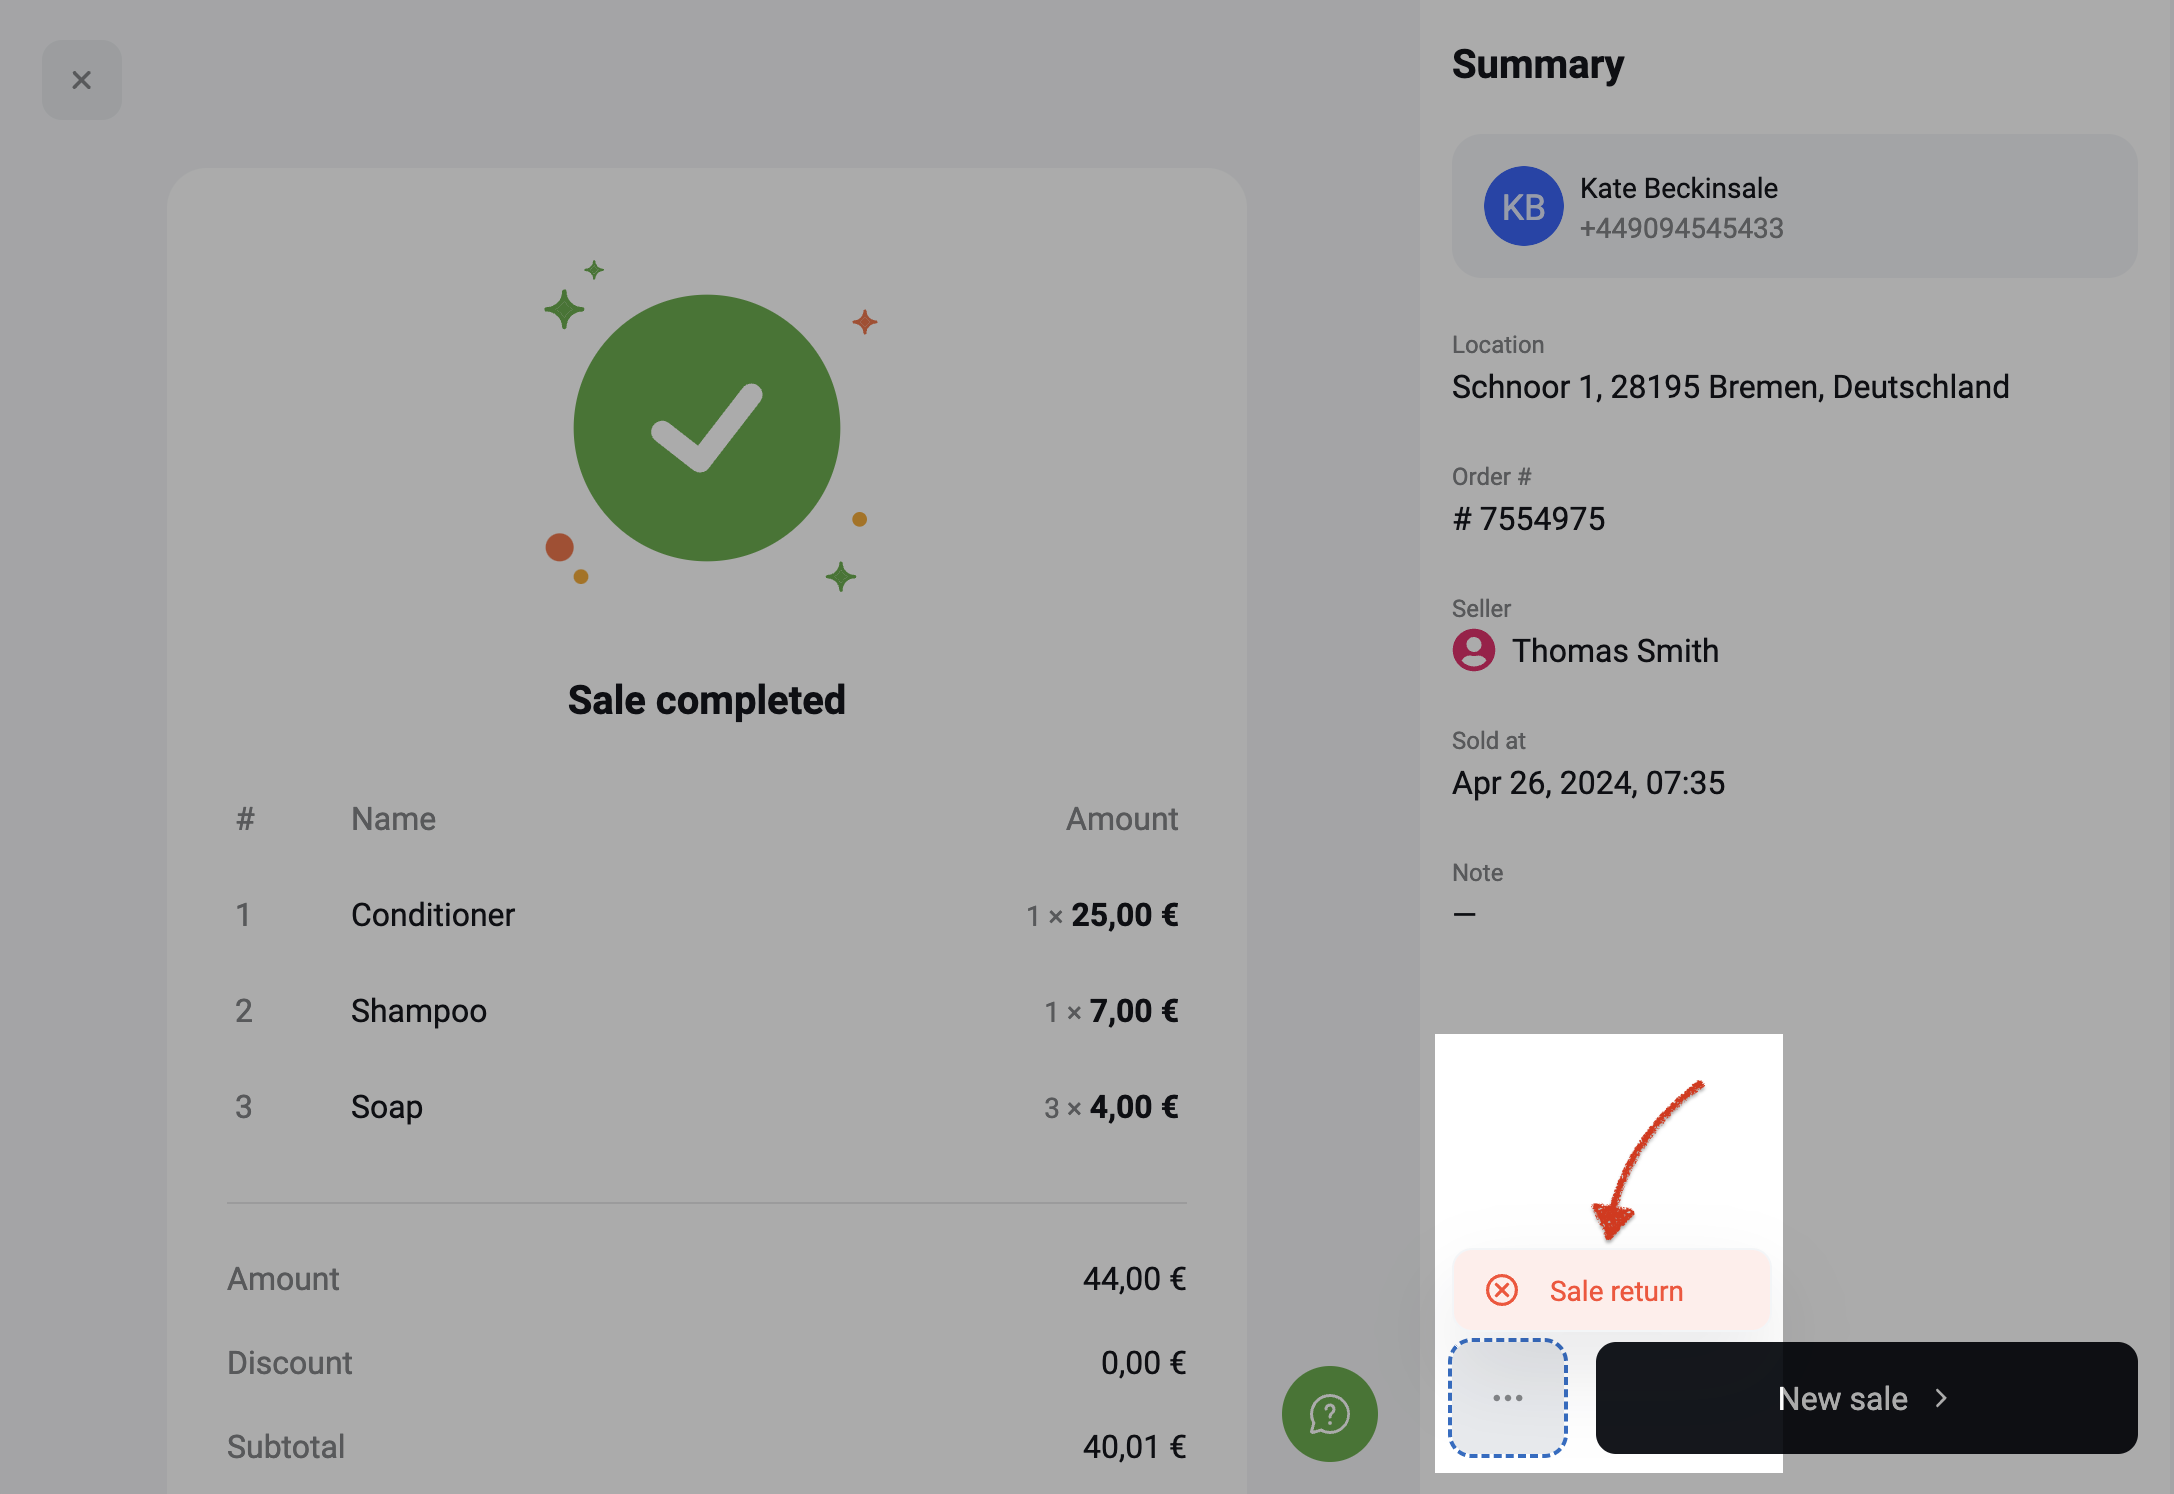Close the sale completed dialog
This screenshot has width=2174, height=1494.
tap(81, 80)
